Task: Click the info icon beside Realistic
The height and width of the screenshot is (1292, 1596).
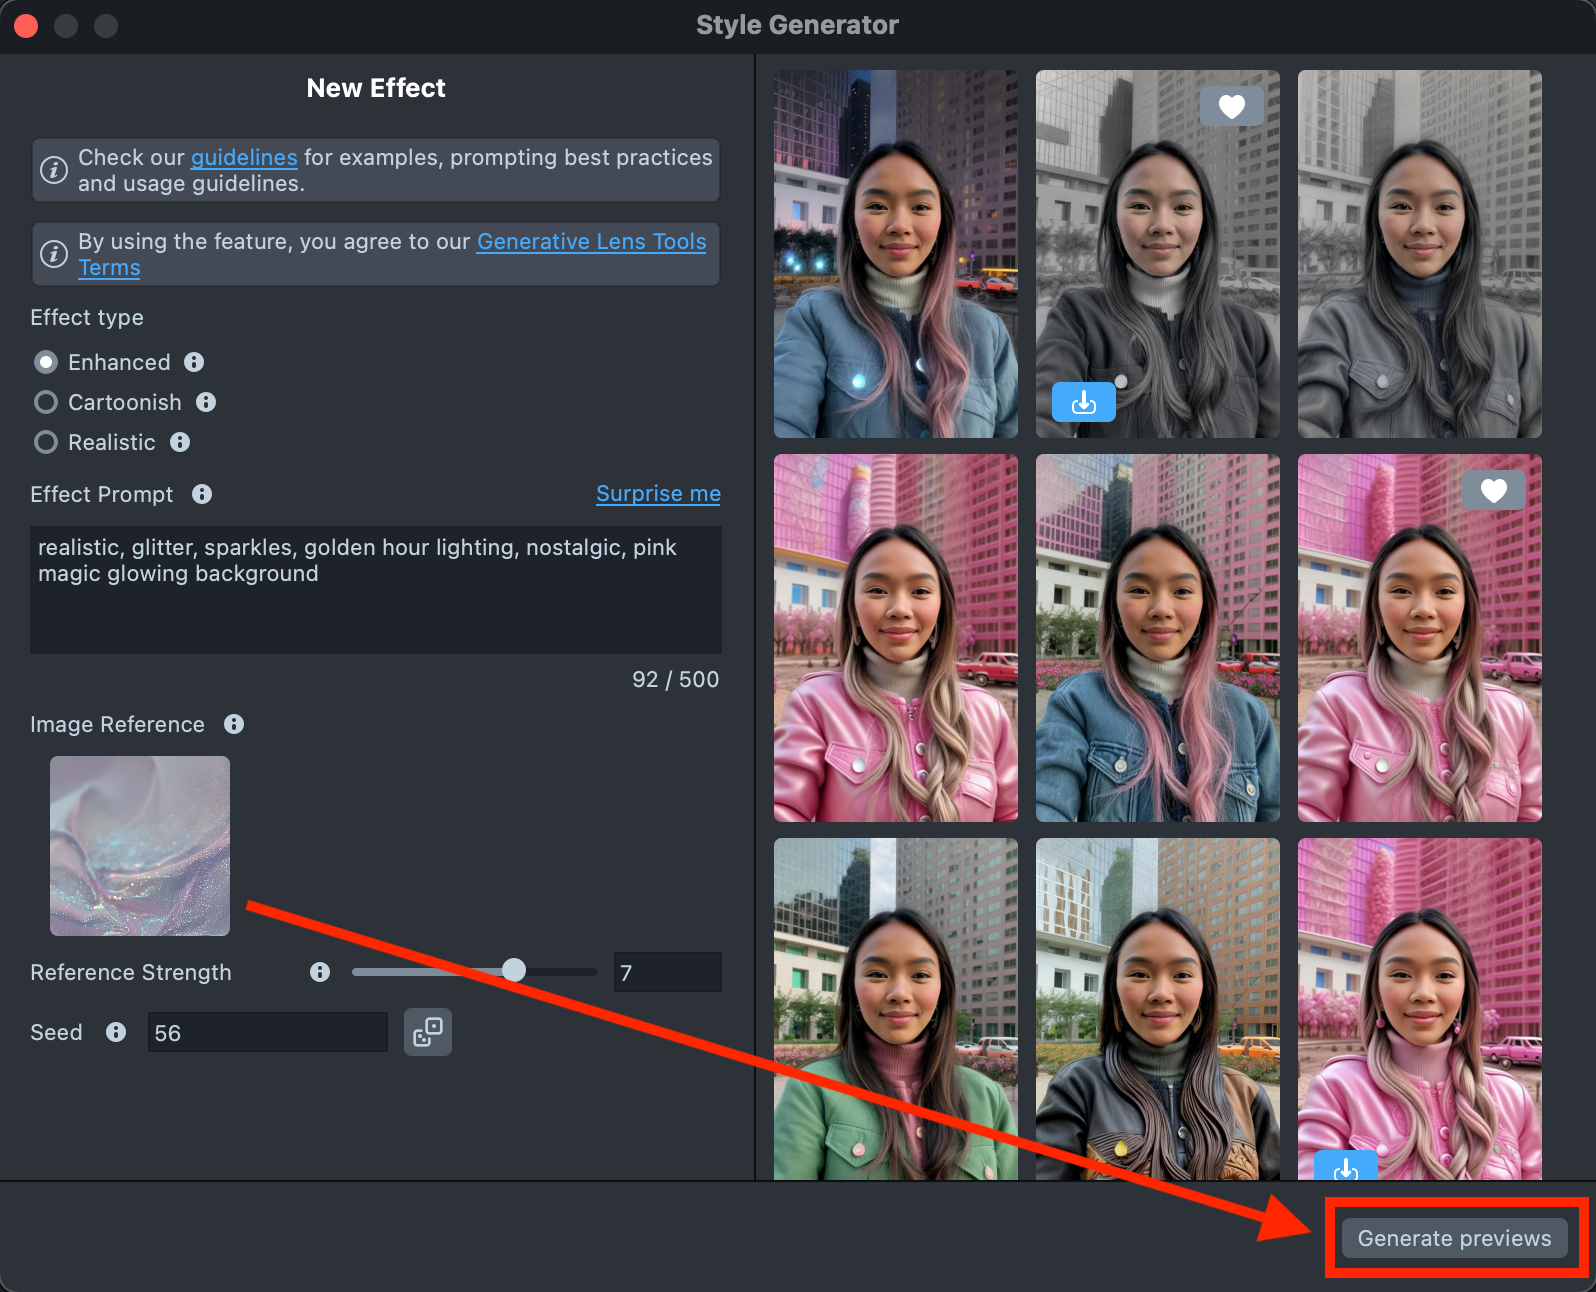Action: pos(180,442)
